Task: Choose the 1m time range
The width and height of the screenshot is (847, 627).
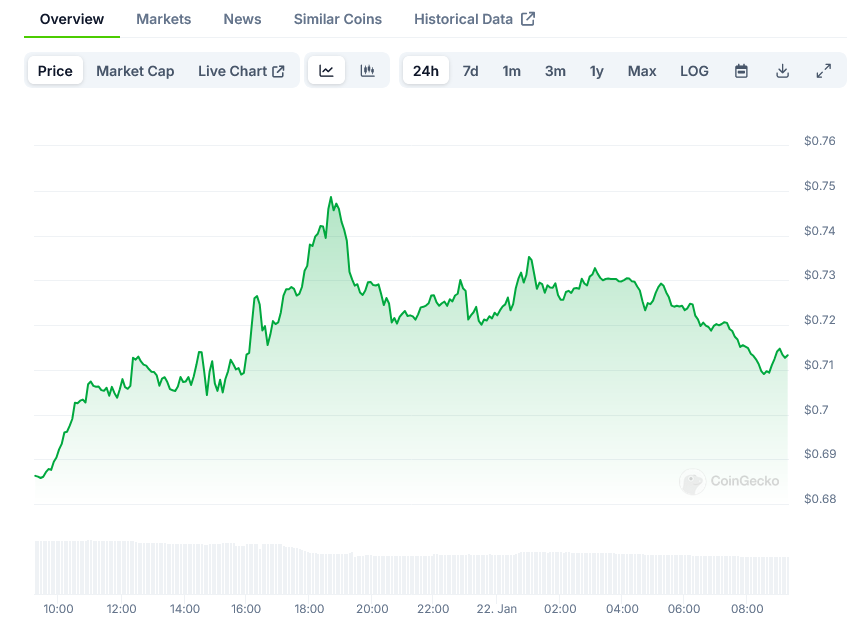Action: (x=511, y=71)
